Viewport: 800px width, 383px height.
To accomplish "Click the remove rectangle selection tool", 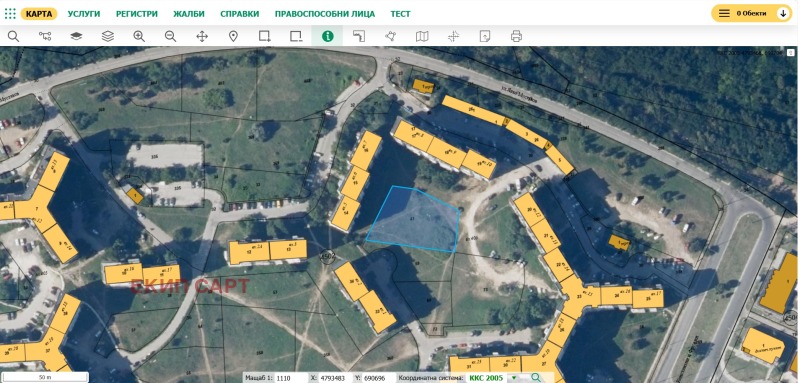I will tap(296, 36).
